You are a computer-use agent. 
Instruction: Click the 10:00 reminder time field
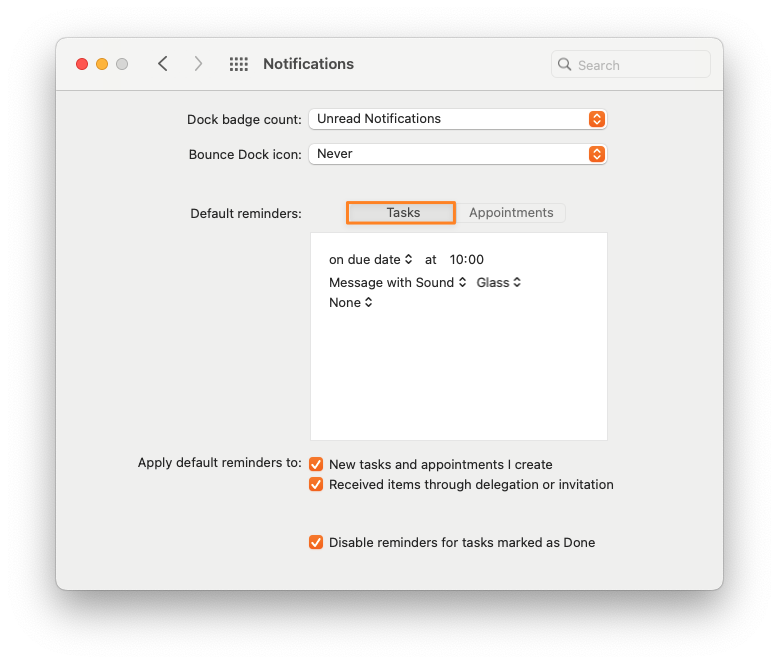[x=467, y=260]
